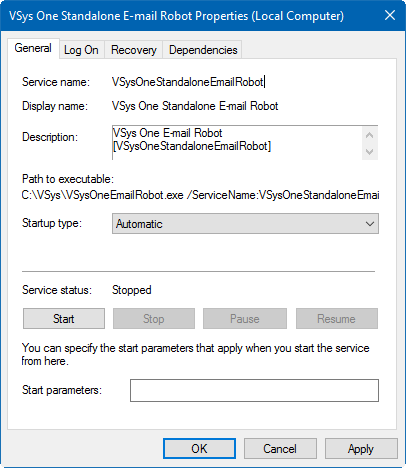Open the Recovery tab
This screenshot has width=406, height=468.
133,50
